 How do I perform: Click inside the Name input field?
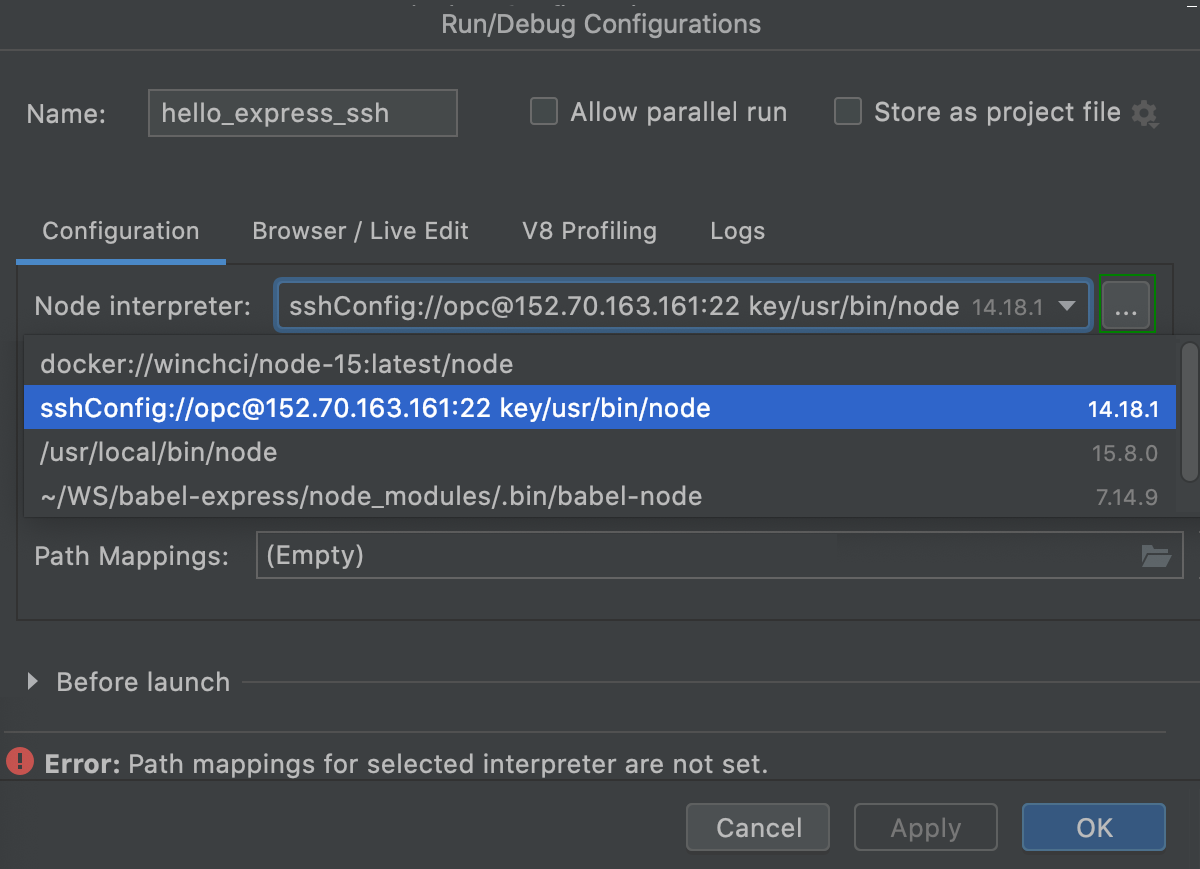(x=302, y=113)
